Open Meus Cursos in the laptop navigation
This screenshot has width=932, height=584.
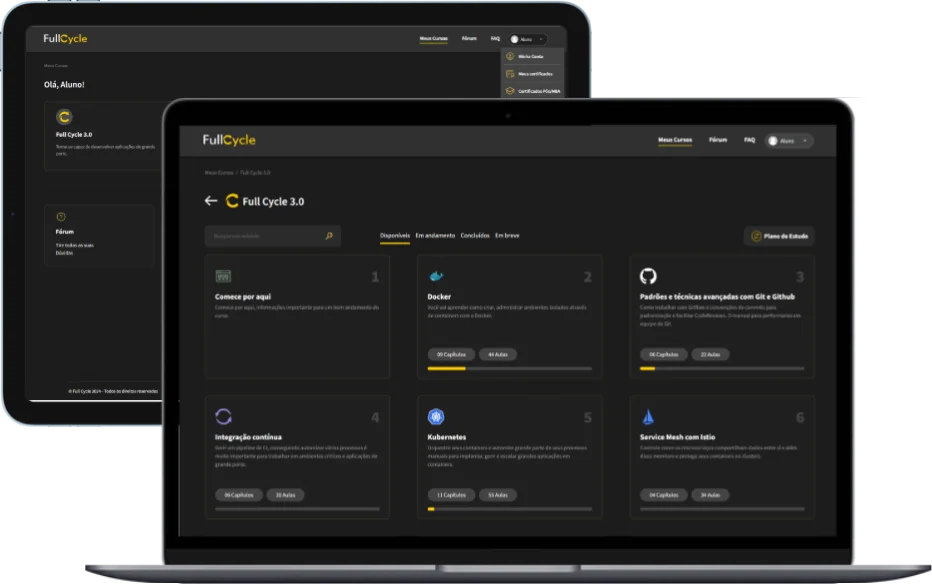[x=675, y=140]
